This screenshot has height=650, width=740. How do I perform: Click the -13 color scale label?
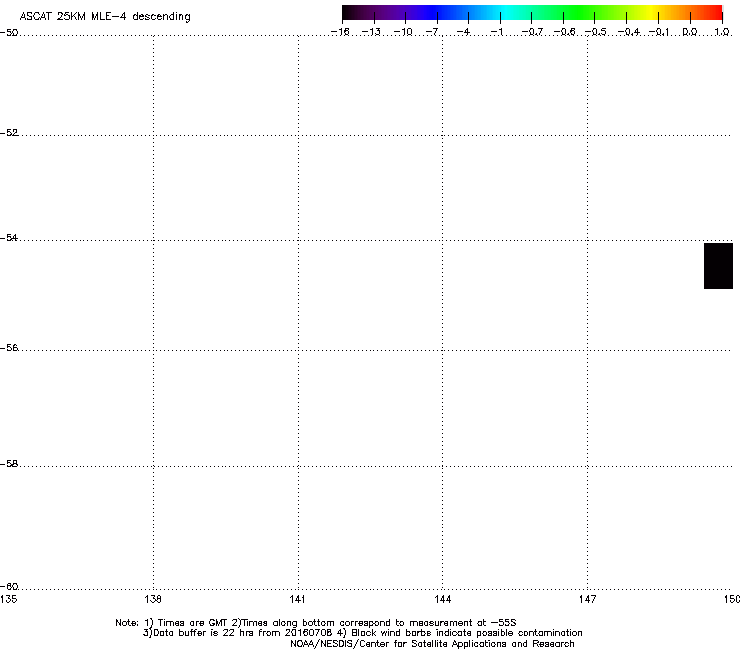pos(371,32)
